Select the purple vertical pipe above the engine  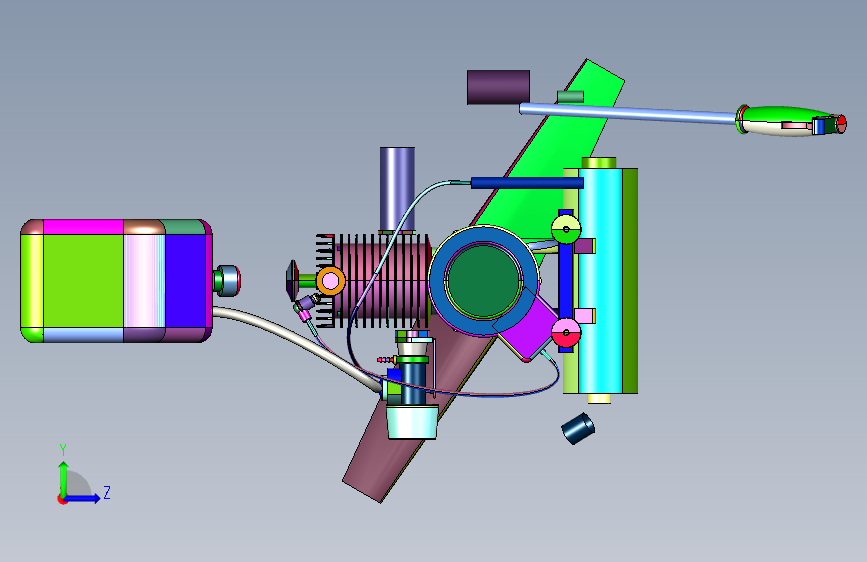[x=397, y=189]
